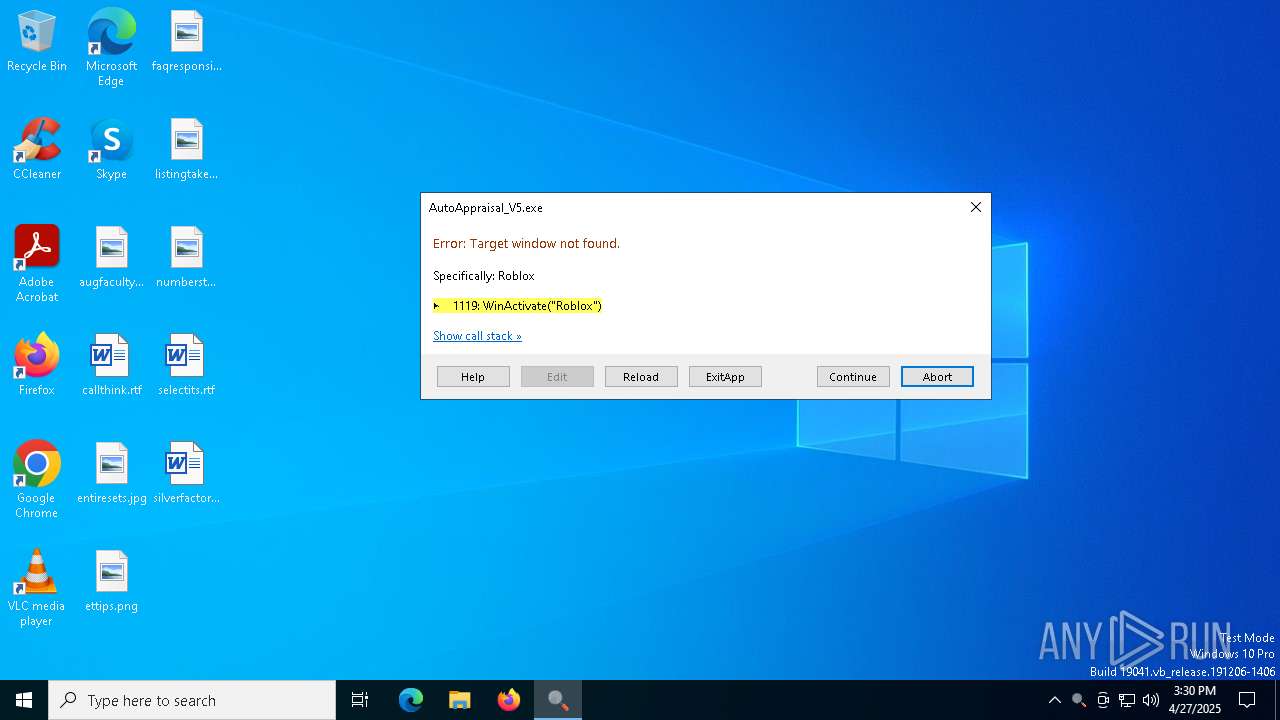The height and width of the screenshot is (720, 1280).
Task: Open Microsoft Edge desktop shortcut
Action: pos(111,48)
